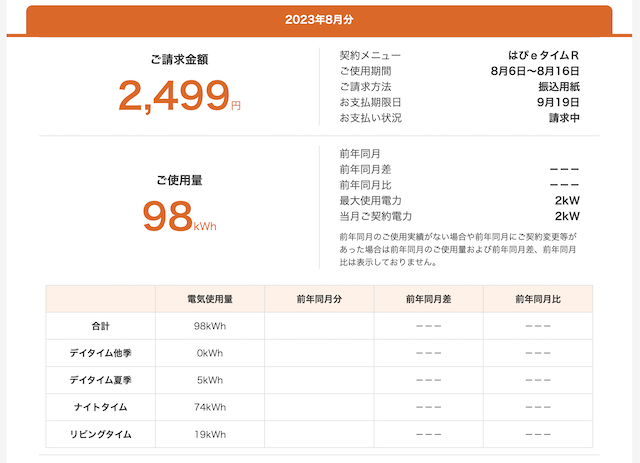Viewport: 640px width, 463px height.
Task: Click the お支払い状況 label
Action: [371, 118]
